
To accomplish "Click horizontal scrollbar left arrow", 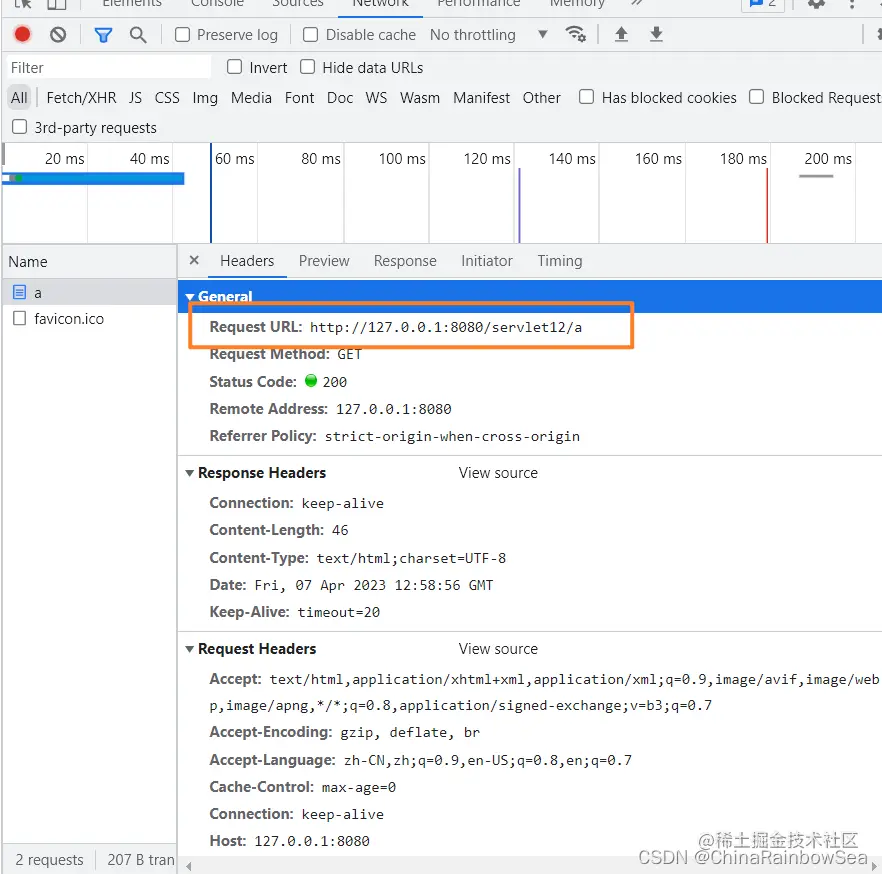I will [x=189, y=867].
